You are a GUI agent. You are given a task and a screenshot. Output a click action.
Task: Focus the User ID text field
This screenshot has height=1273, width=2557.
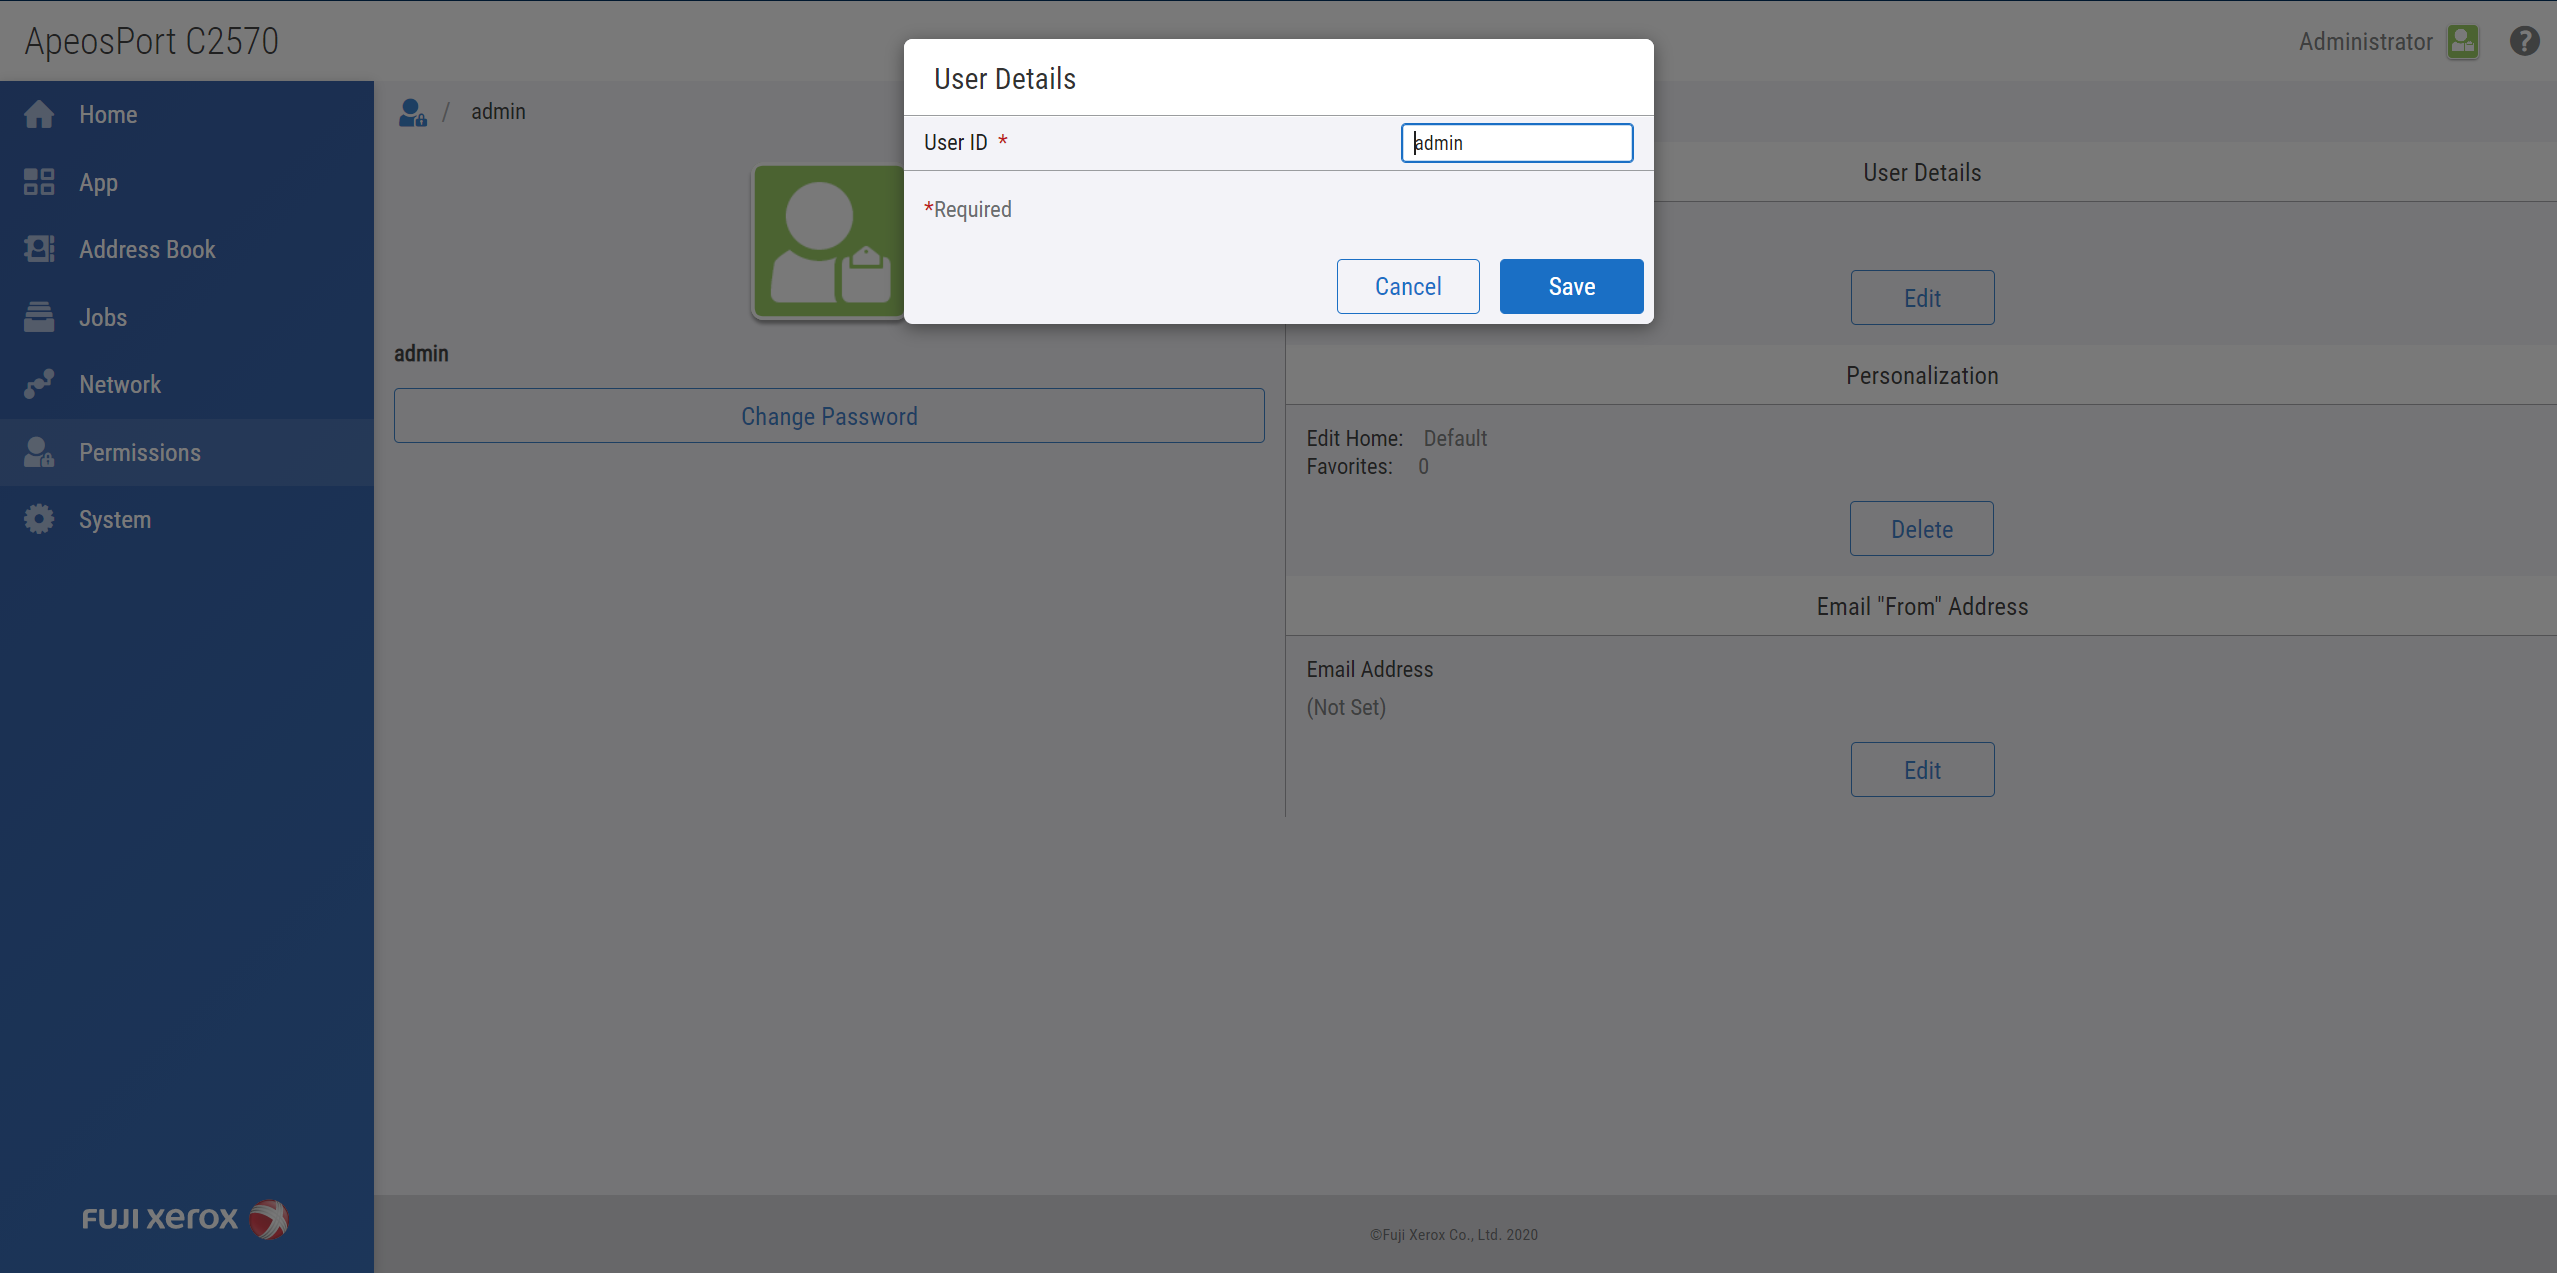(x=1516, y=143)
